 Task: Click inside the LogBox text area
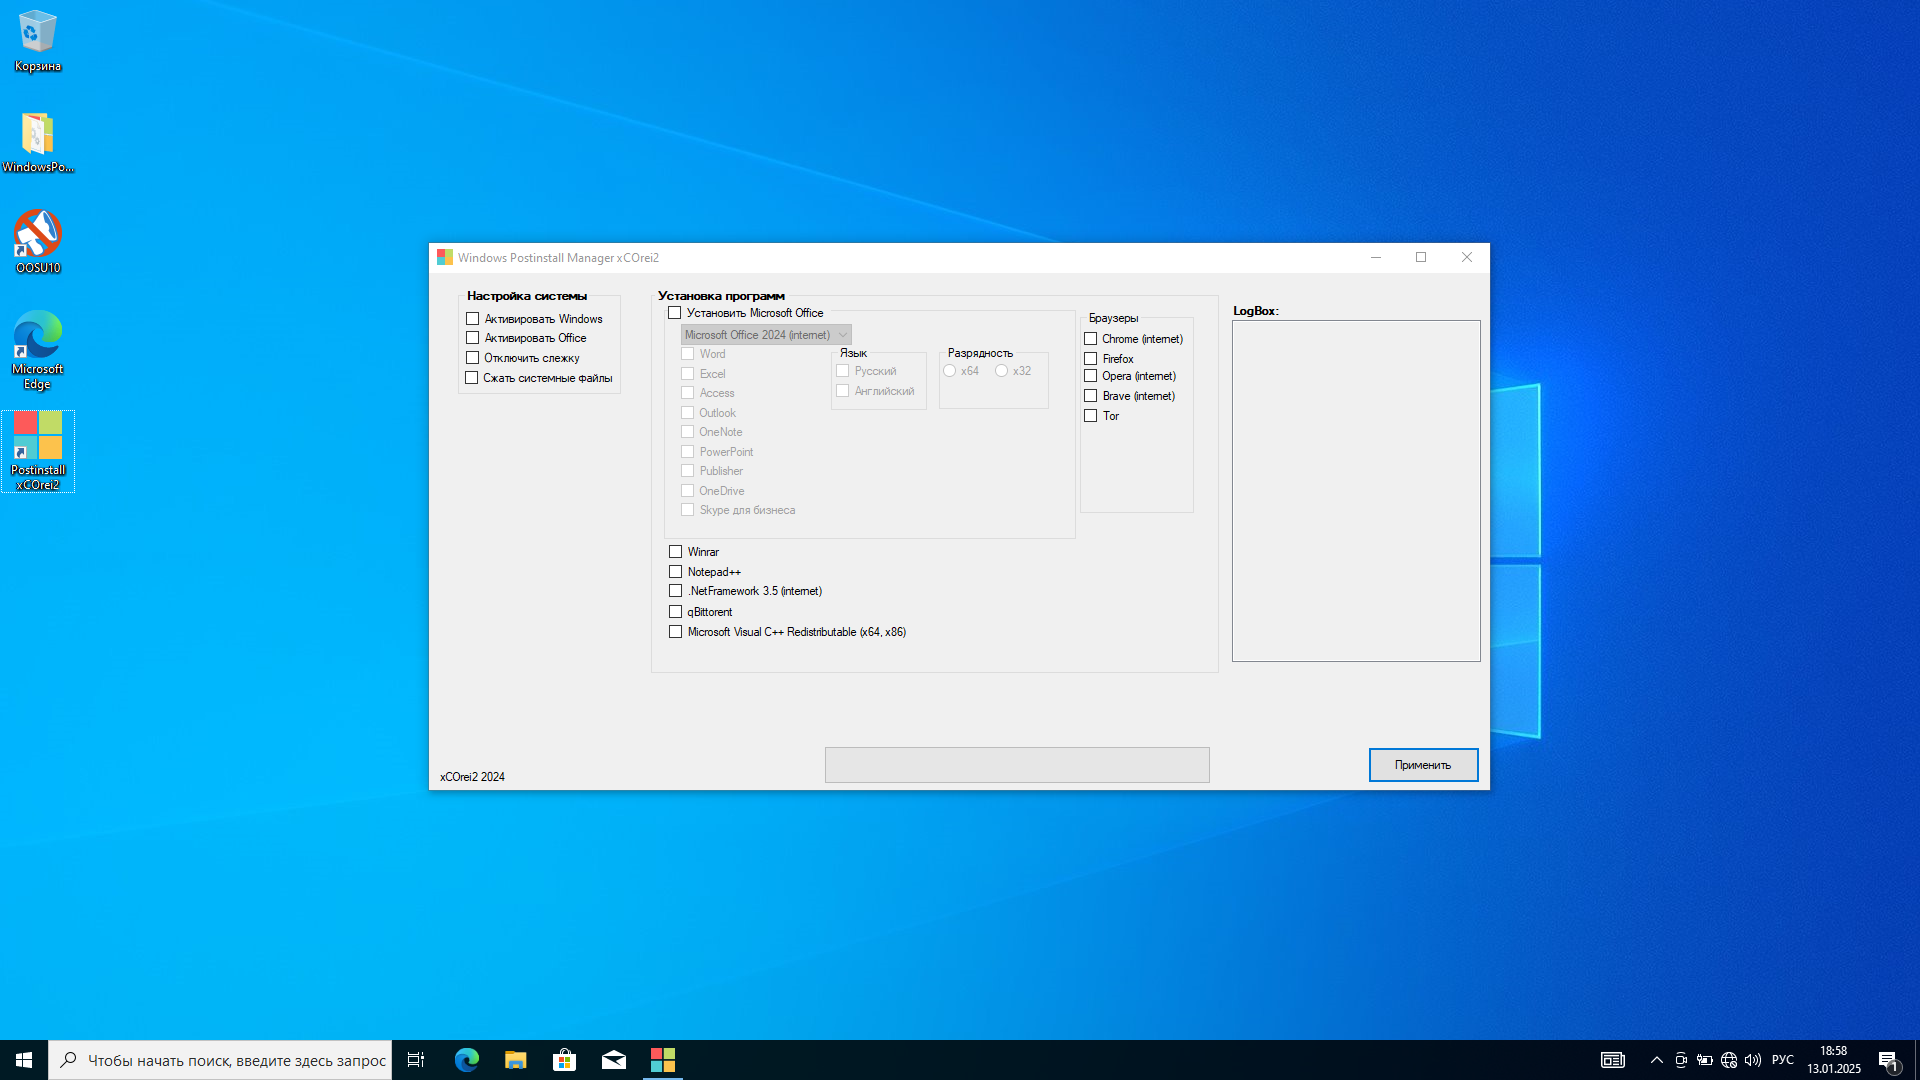1356,491
